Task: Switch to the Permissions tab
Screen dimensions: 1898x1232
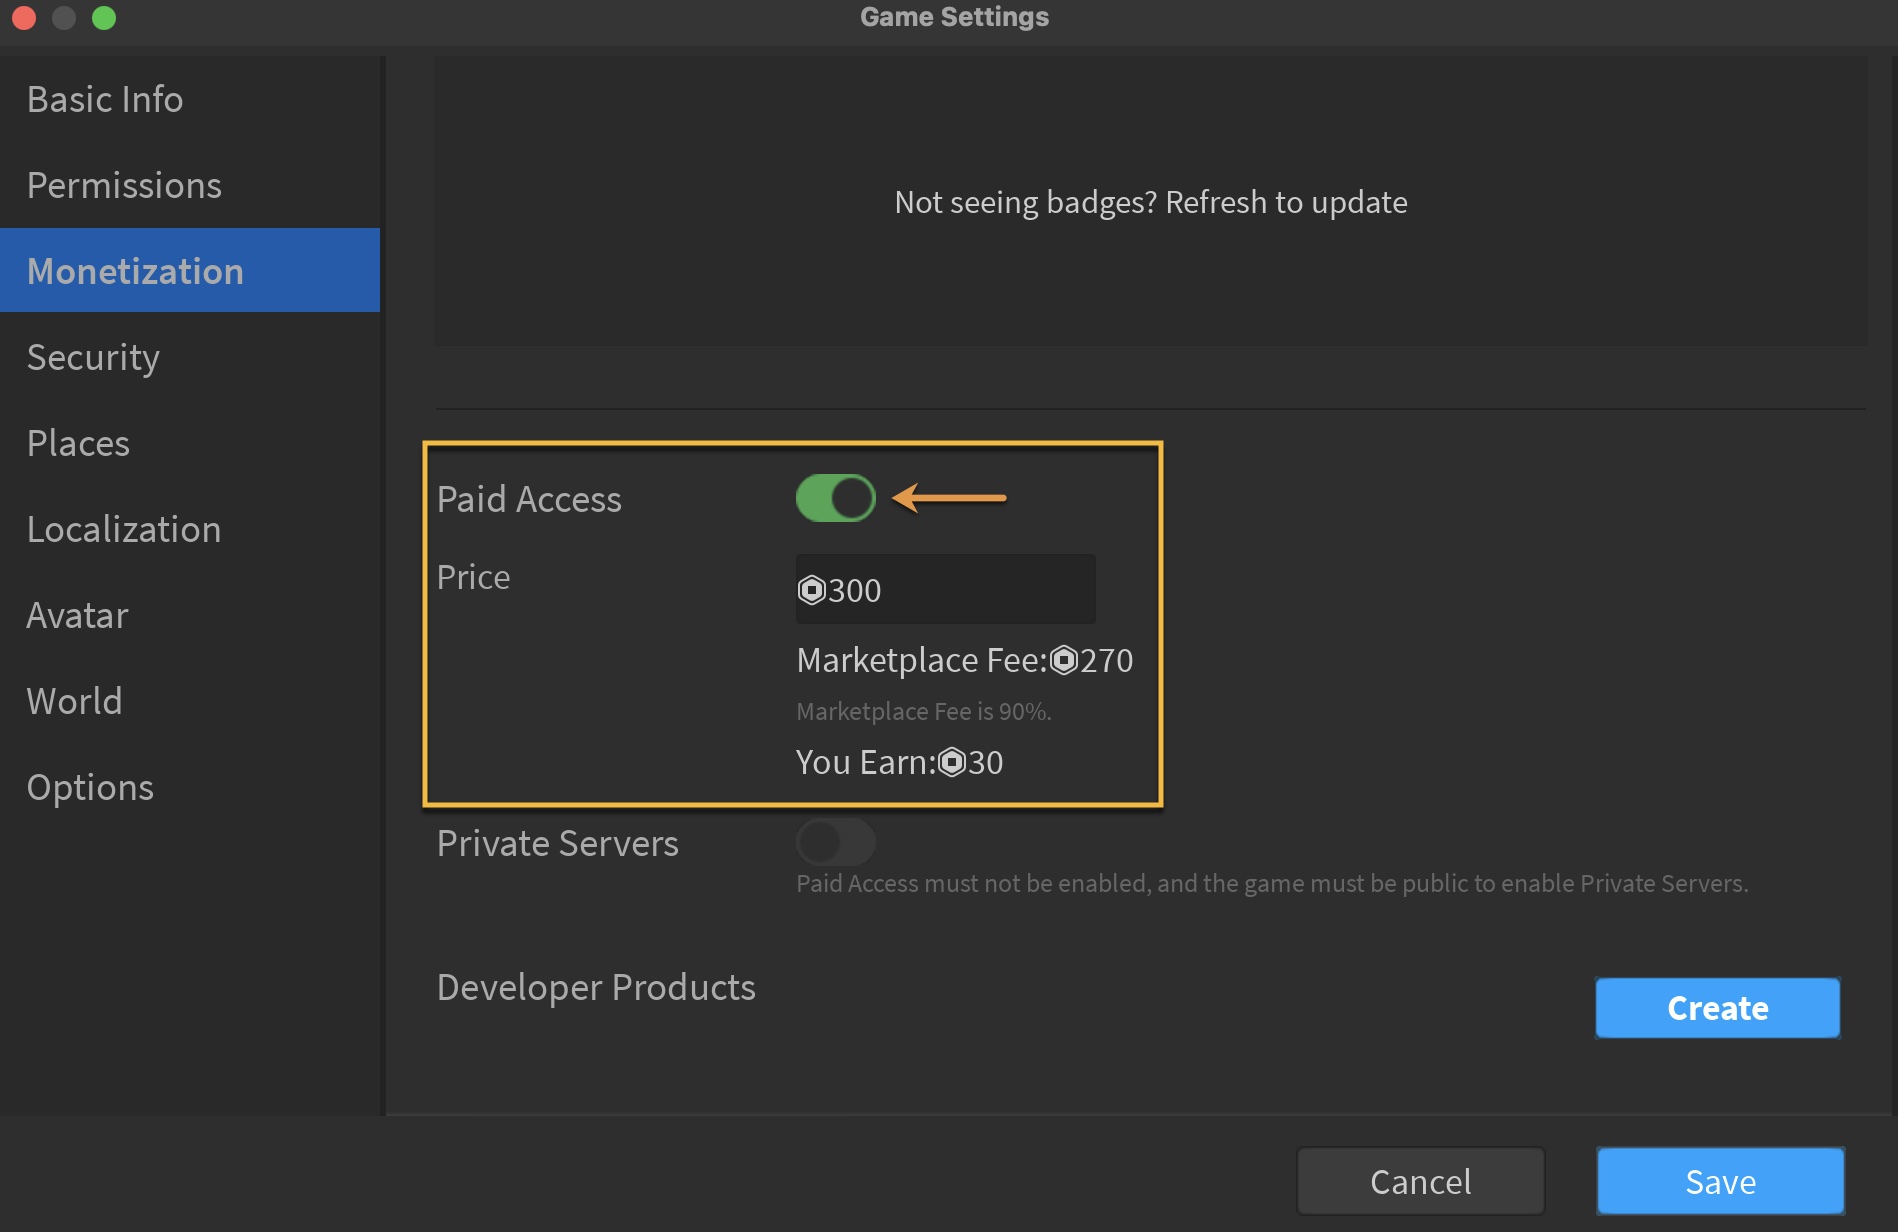Action: (x=124, y=186)
